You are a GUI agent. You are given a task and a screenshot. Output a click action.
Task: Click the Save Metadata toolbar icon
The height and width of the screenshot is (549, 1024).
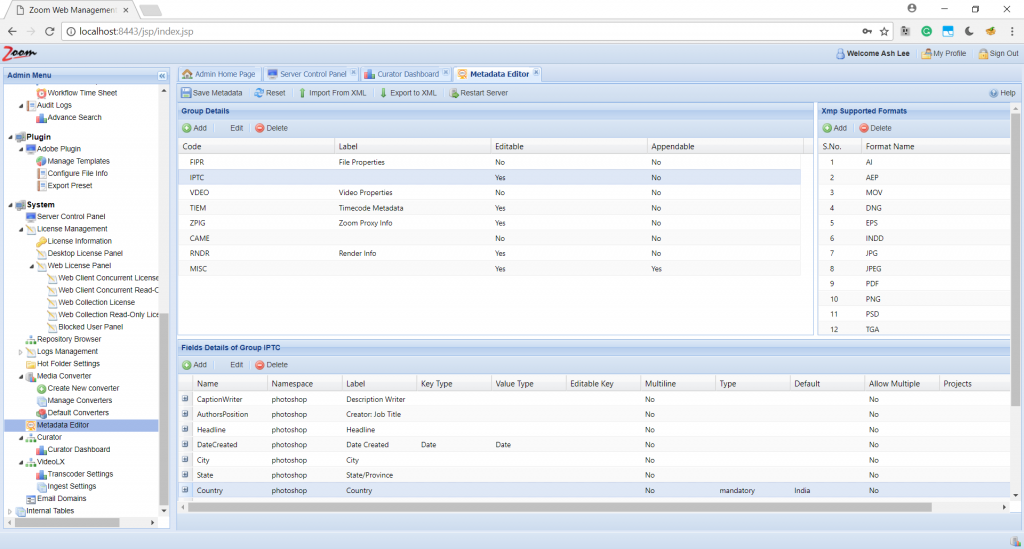[187, 93]
